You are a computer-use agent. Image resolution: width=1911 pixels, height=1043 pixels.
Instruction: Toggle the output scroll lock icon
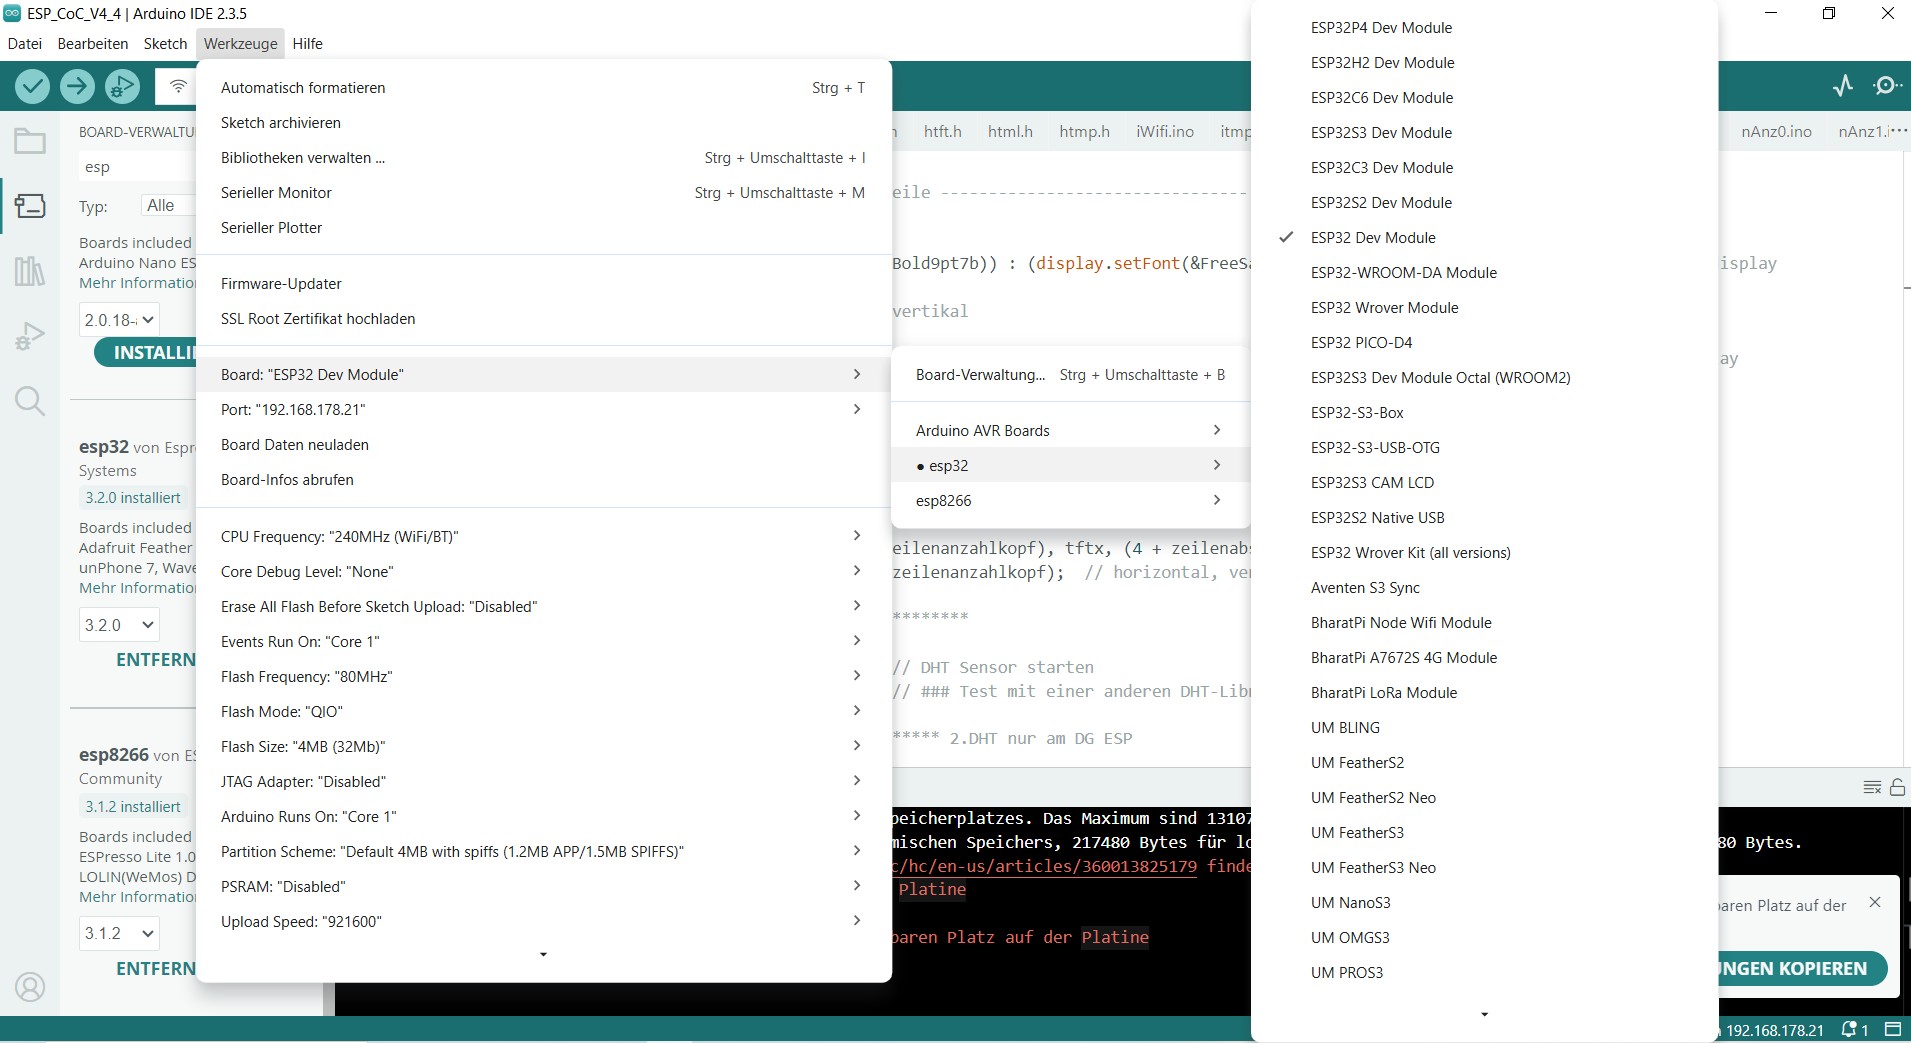click(1897, 788)
